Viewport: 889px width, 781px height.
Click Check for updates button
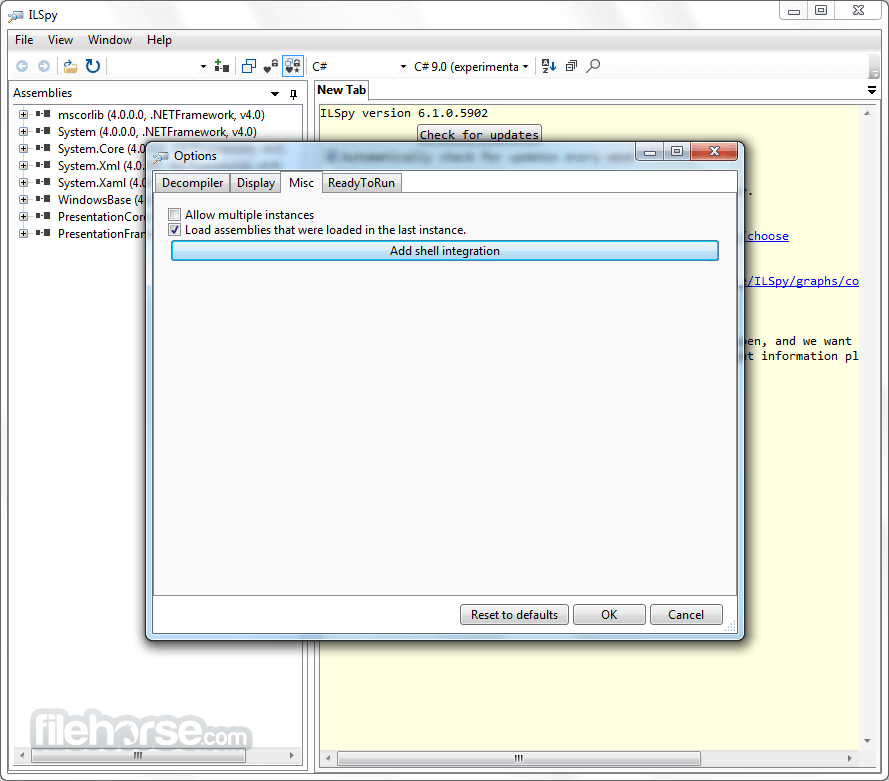[x=479, y=134]
